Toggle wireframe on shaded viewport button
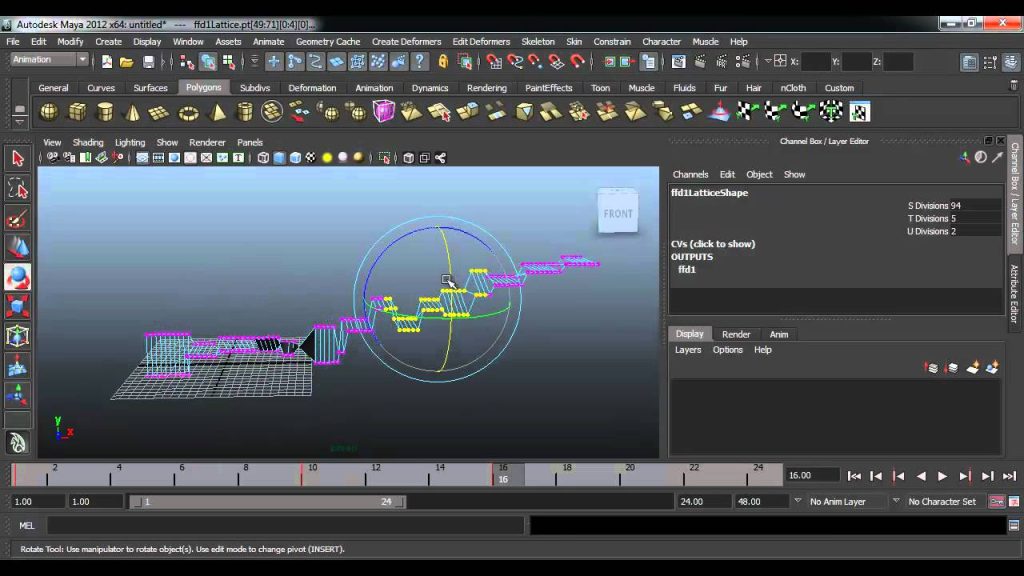The width and height of the screenshot is (1024, 576). point(295,158)
